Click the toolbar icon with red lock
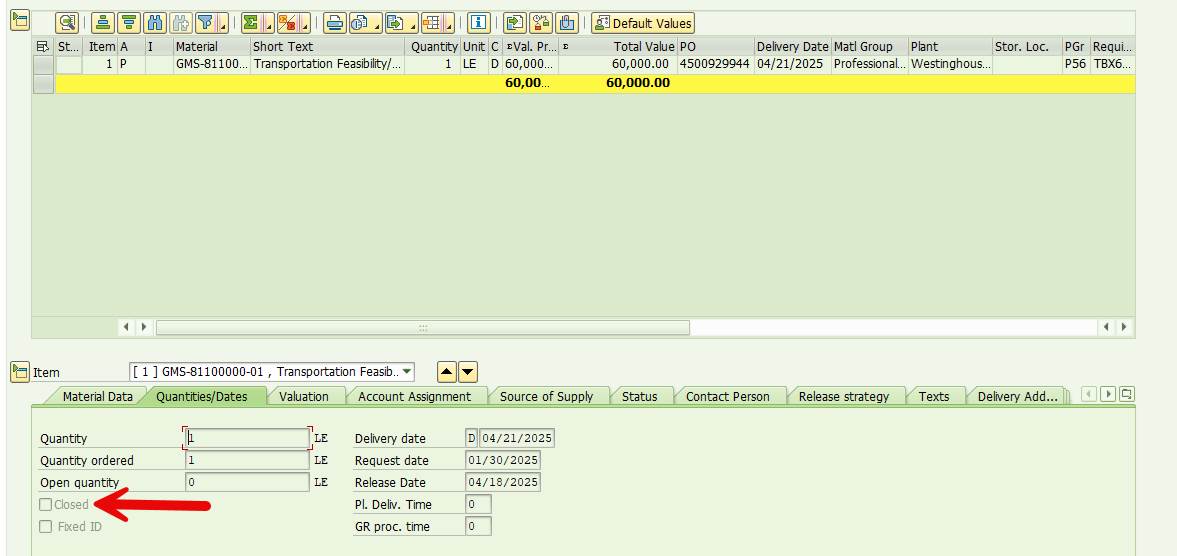 [x=541, y=23]
